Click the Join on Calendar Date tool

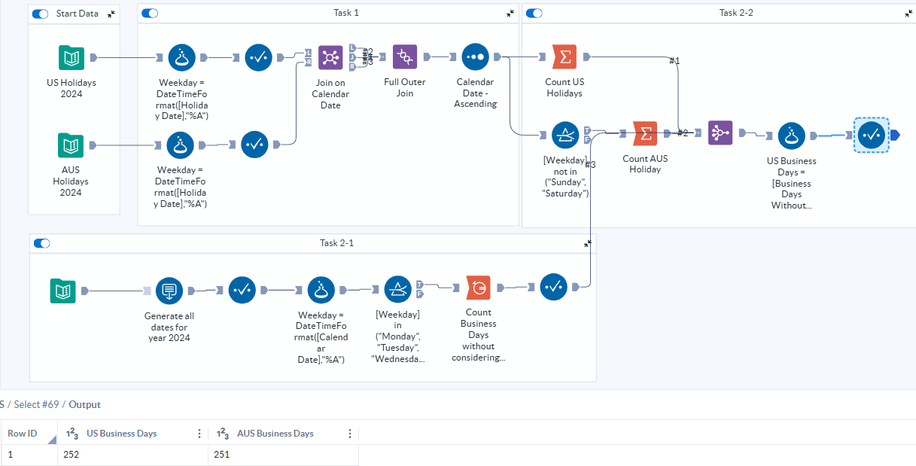[x=331, y=57]
